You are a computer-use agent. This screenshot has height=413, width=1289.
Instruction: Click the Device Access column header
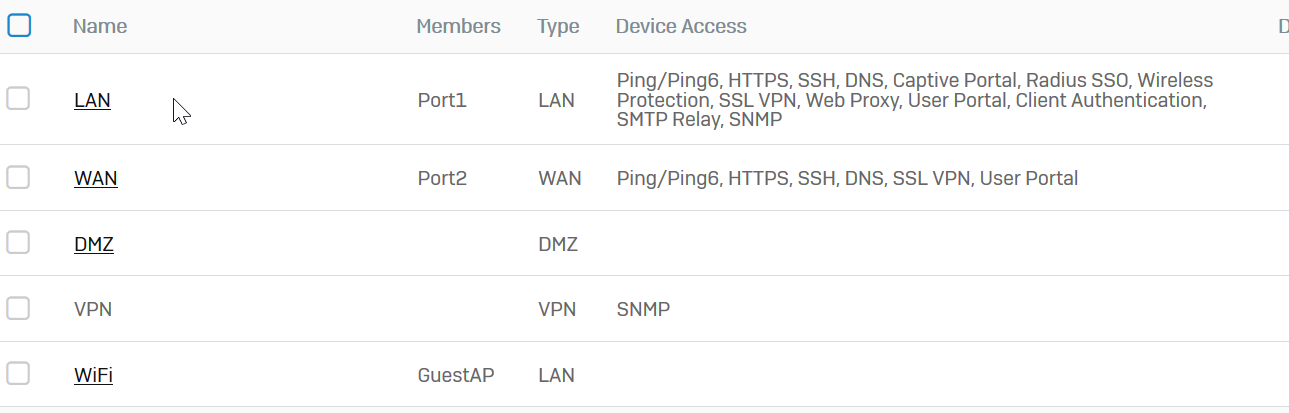[681, 27]
